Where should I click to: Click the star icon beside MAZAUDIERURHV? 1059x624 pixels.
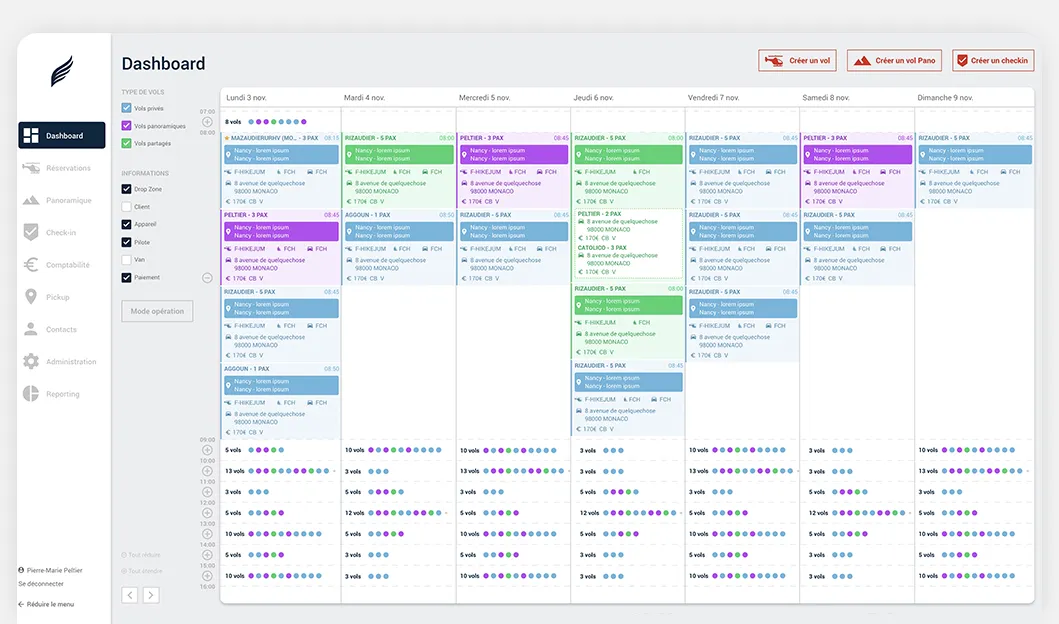point(227,138)
